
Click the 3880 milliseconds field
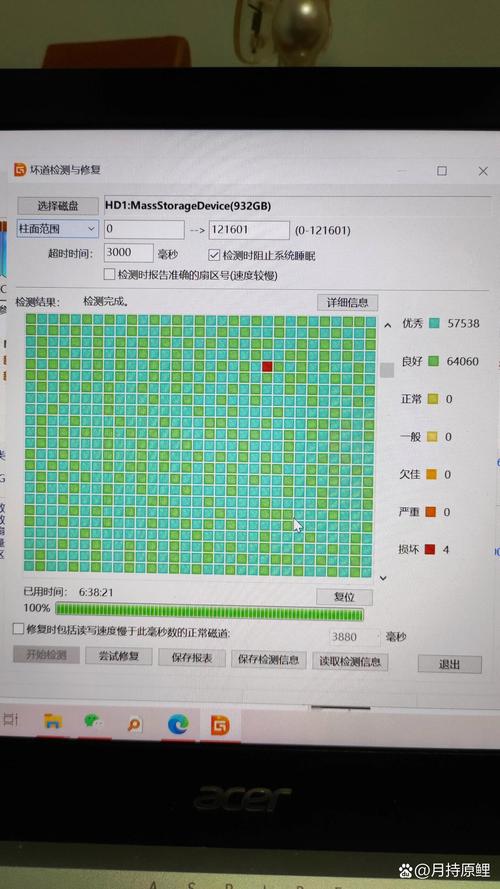click(x=355, y=637)
